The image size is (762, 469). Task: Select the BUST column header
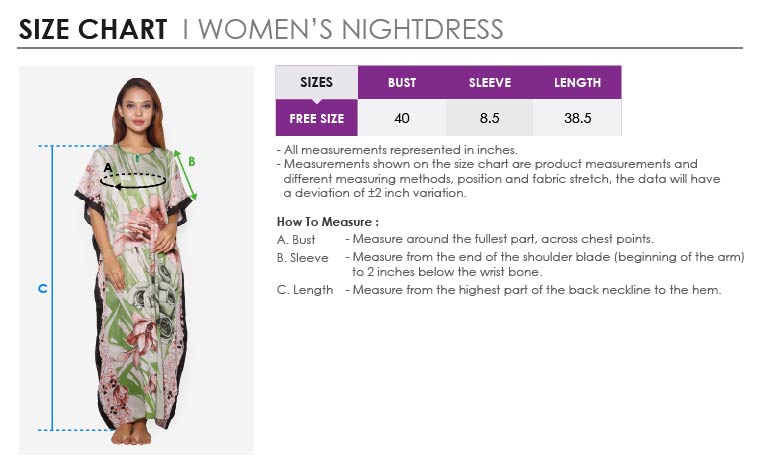pos(402,82)
